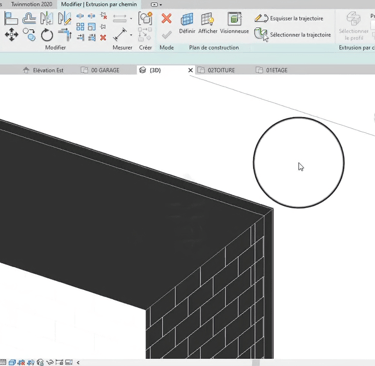Close the (3D) view tab
Screen dimensions: 375x366
coord(190,70)
